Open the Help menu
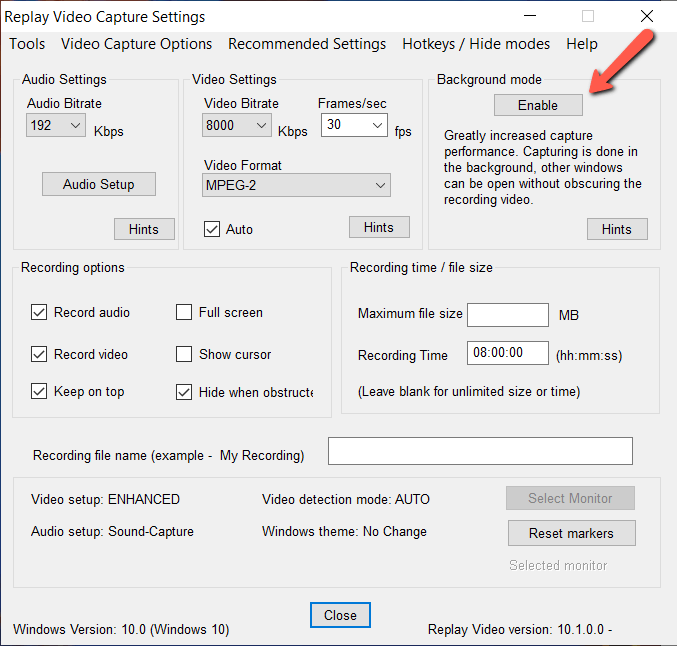The width and height of the screenshot is (677, 646). (582, 44)
